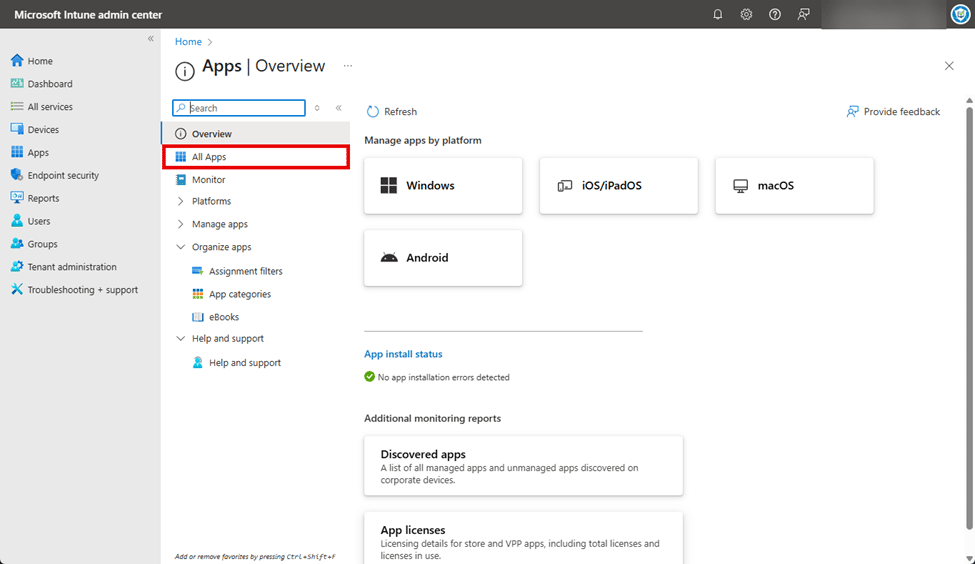Collapse the Help and support group
The height and width of the screenshot is (564, 975).
pos(181,339)
